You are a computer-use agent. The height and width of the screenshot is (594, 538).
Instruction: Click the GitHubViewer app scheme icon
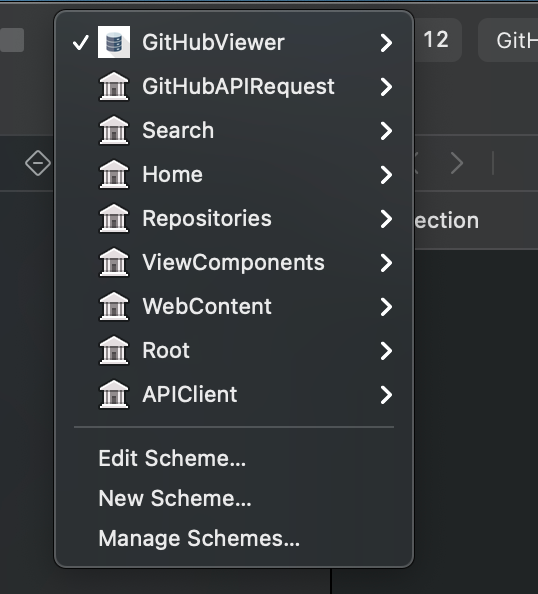(114, 42)
